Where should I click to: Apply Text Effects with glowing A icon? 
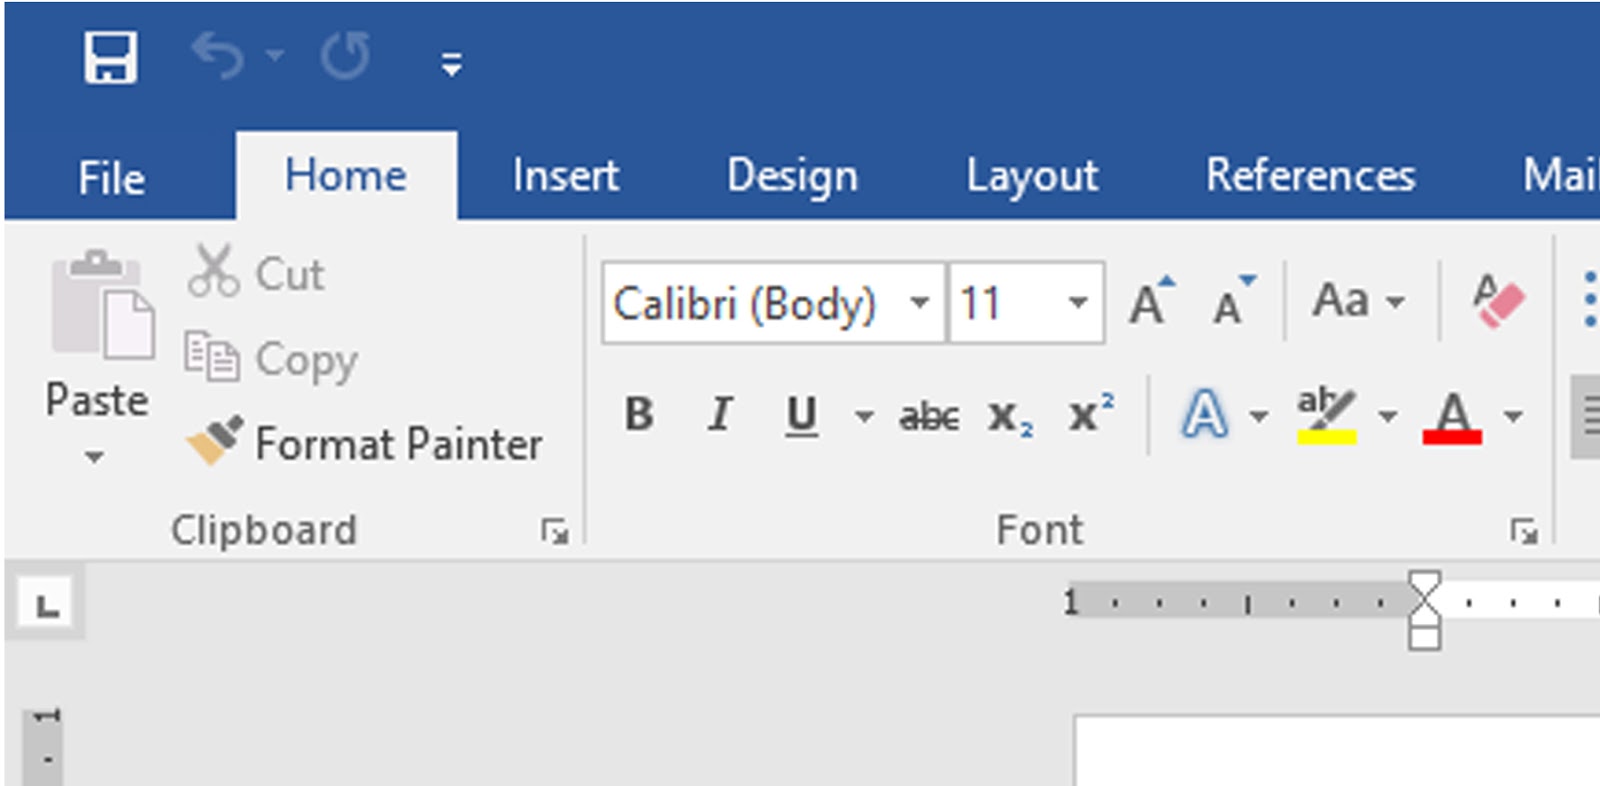[x=1204, y=415]
